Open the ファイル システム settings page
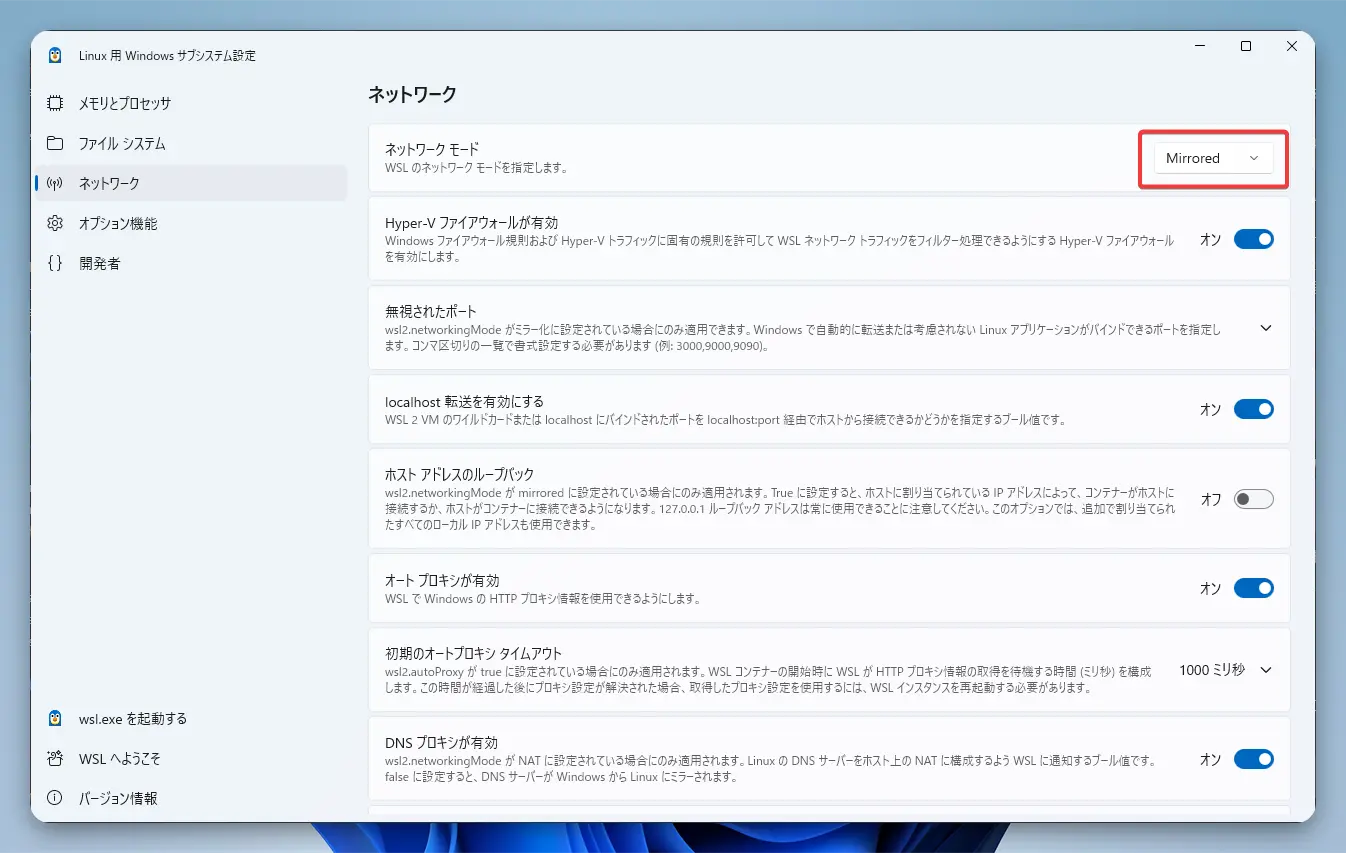 coord(122,143)
